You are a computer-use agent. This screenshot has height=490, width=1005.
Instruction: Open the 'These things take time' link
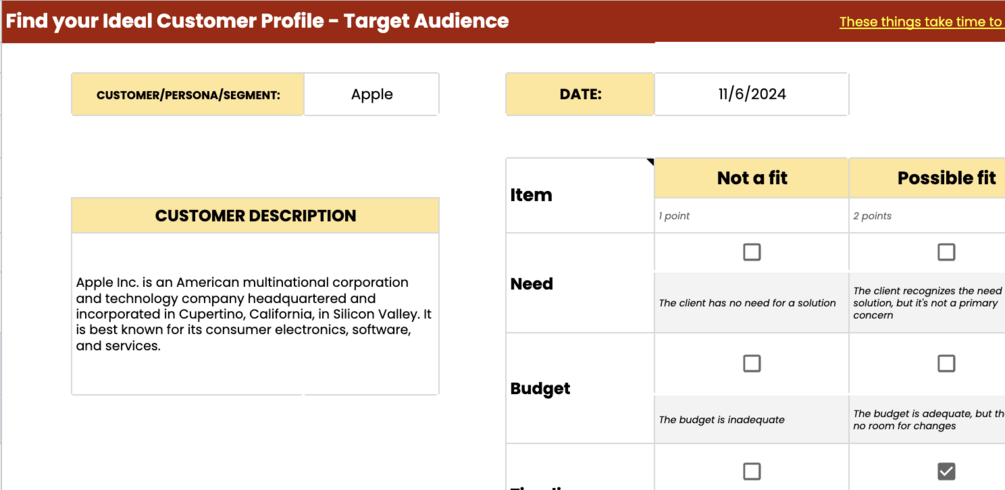click(x=920, y=21)
